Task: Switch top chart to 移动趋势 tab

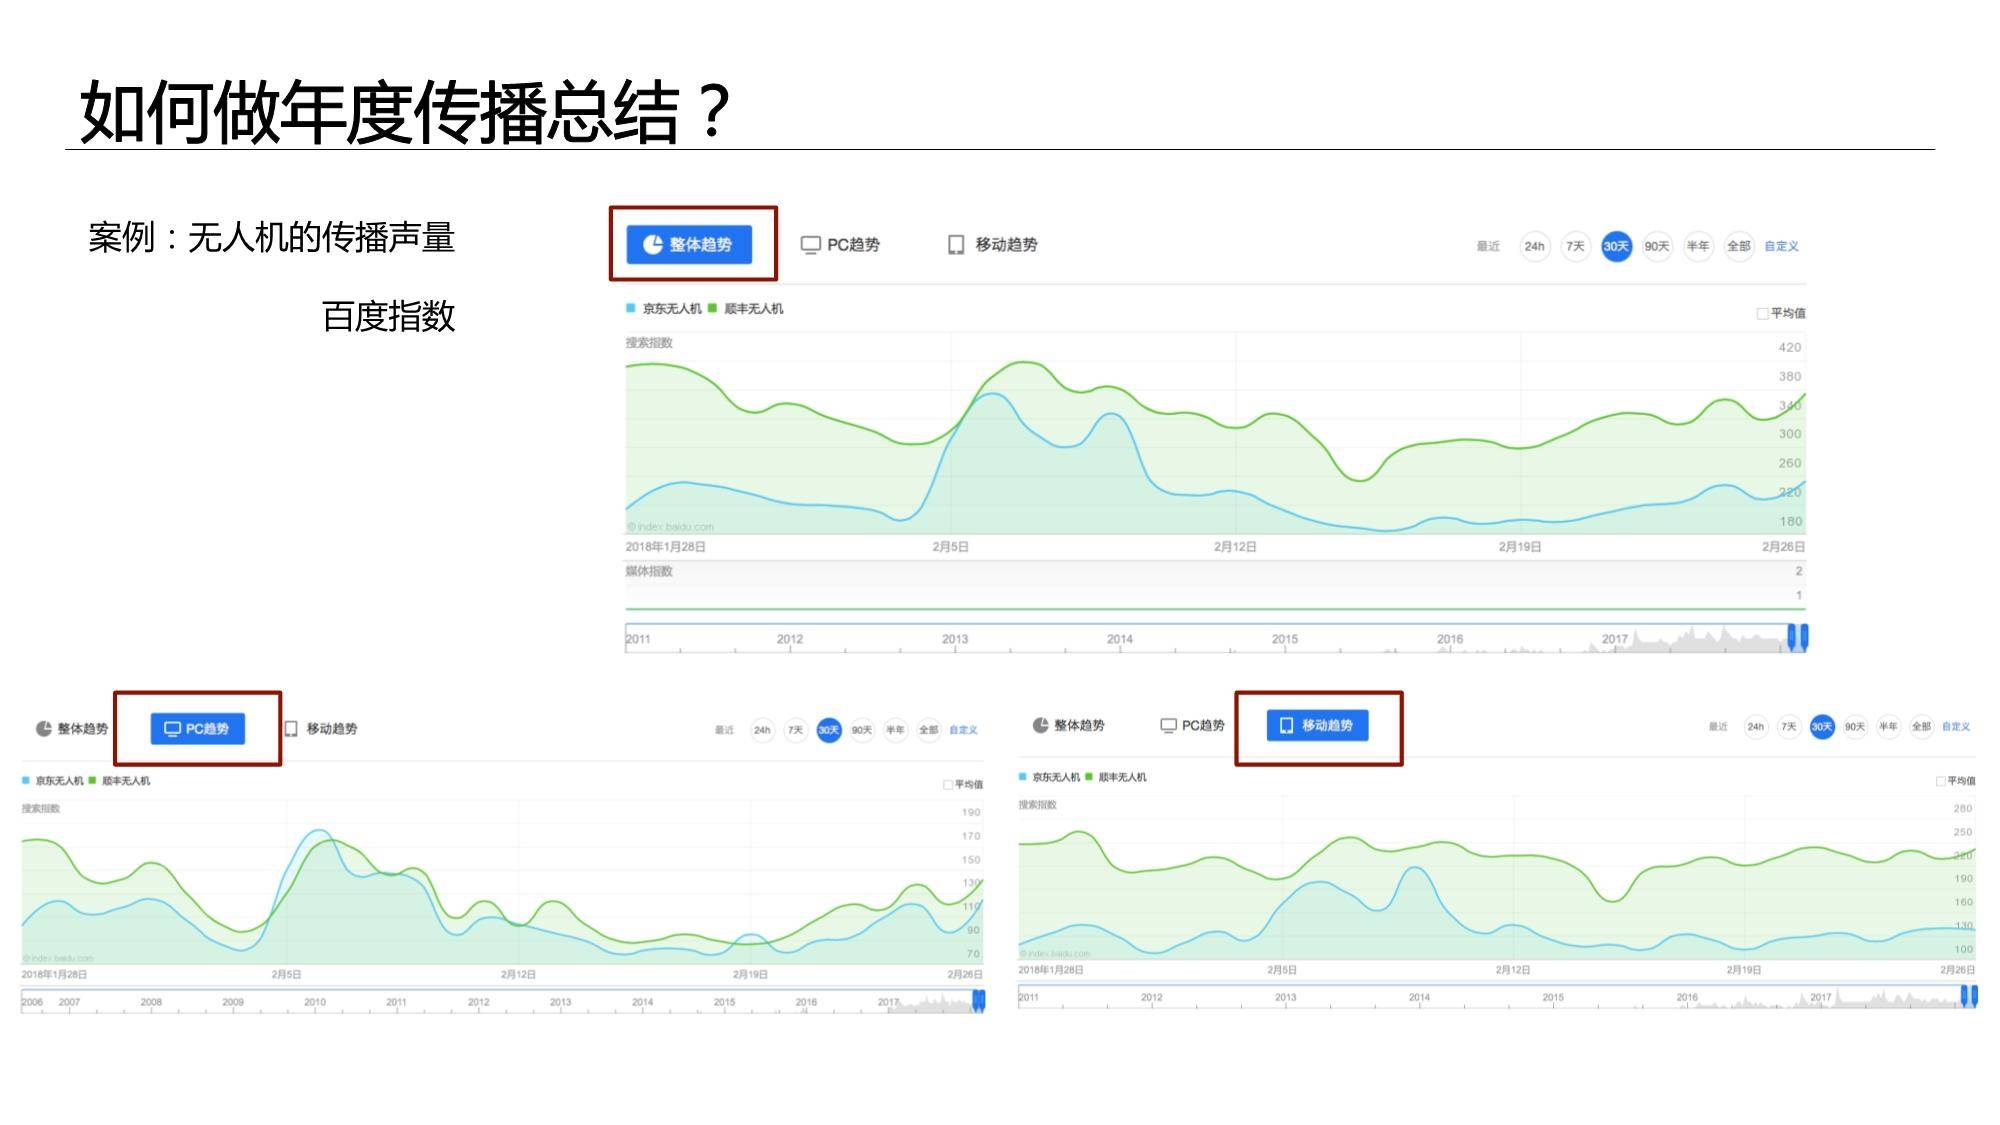Action: click(993, 245)
